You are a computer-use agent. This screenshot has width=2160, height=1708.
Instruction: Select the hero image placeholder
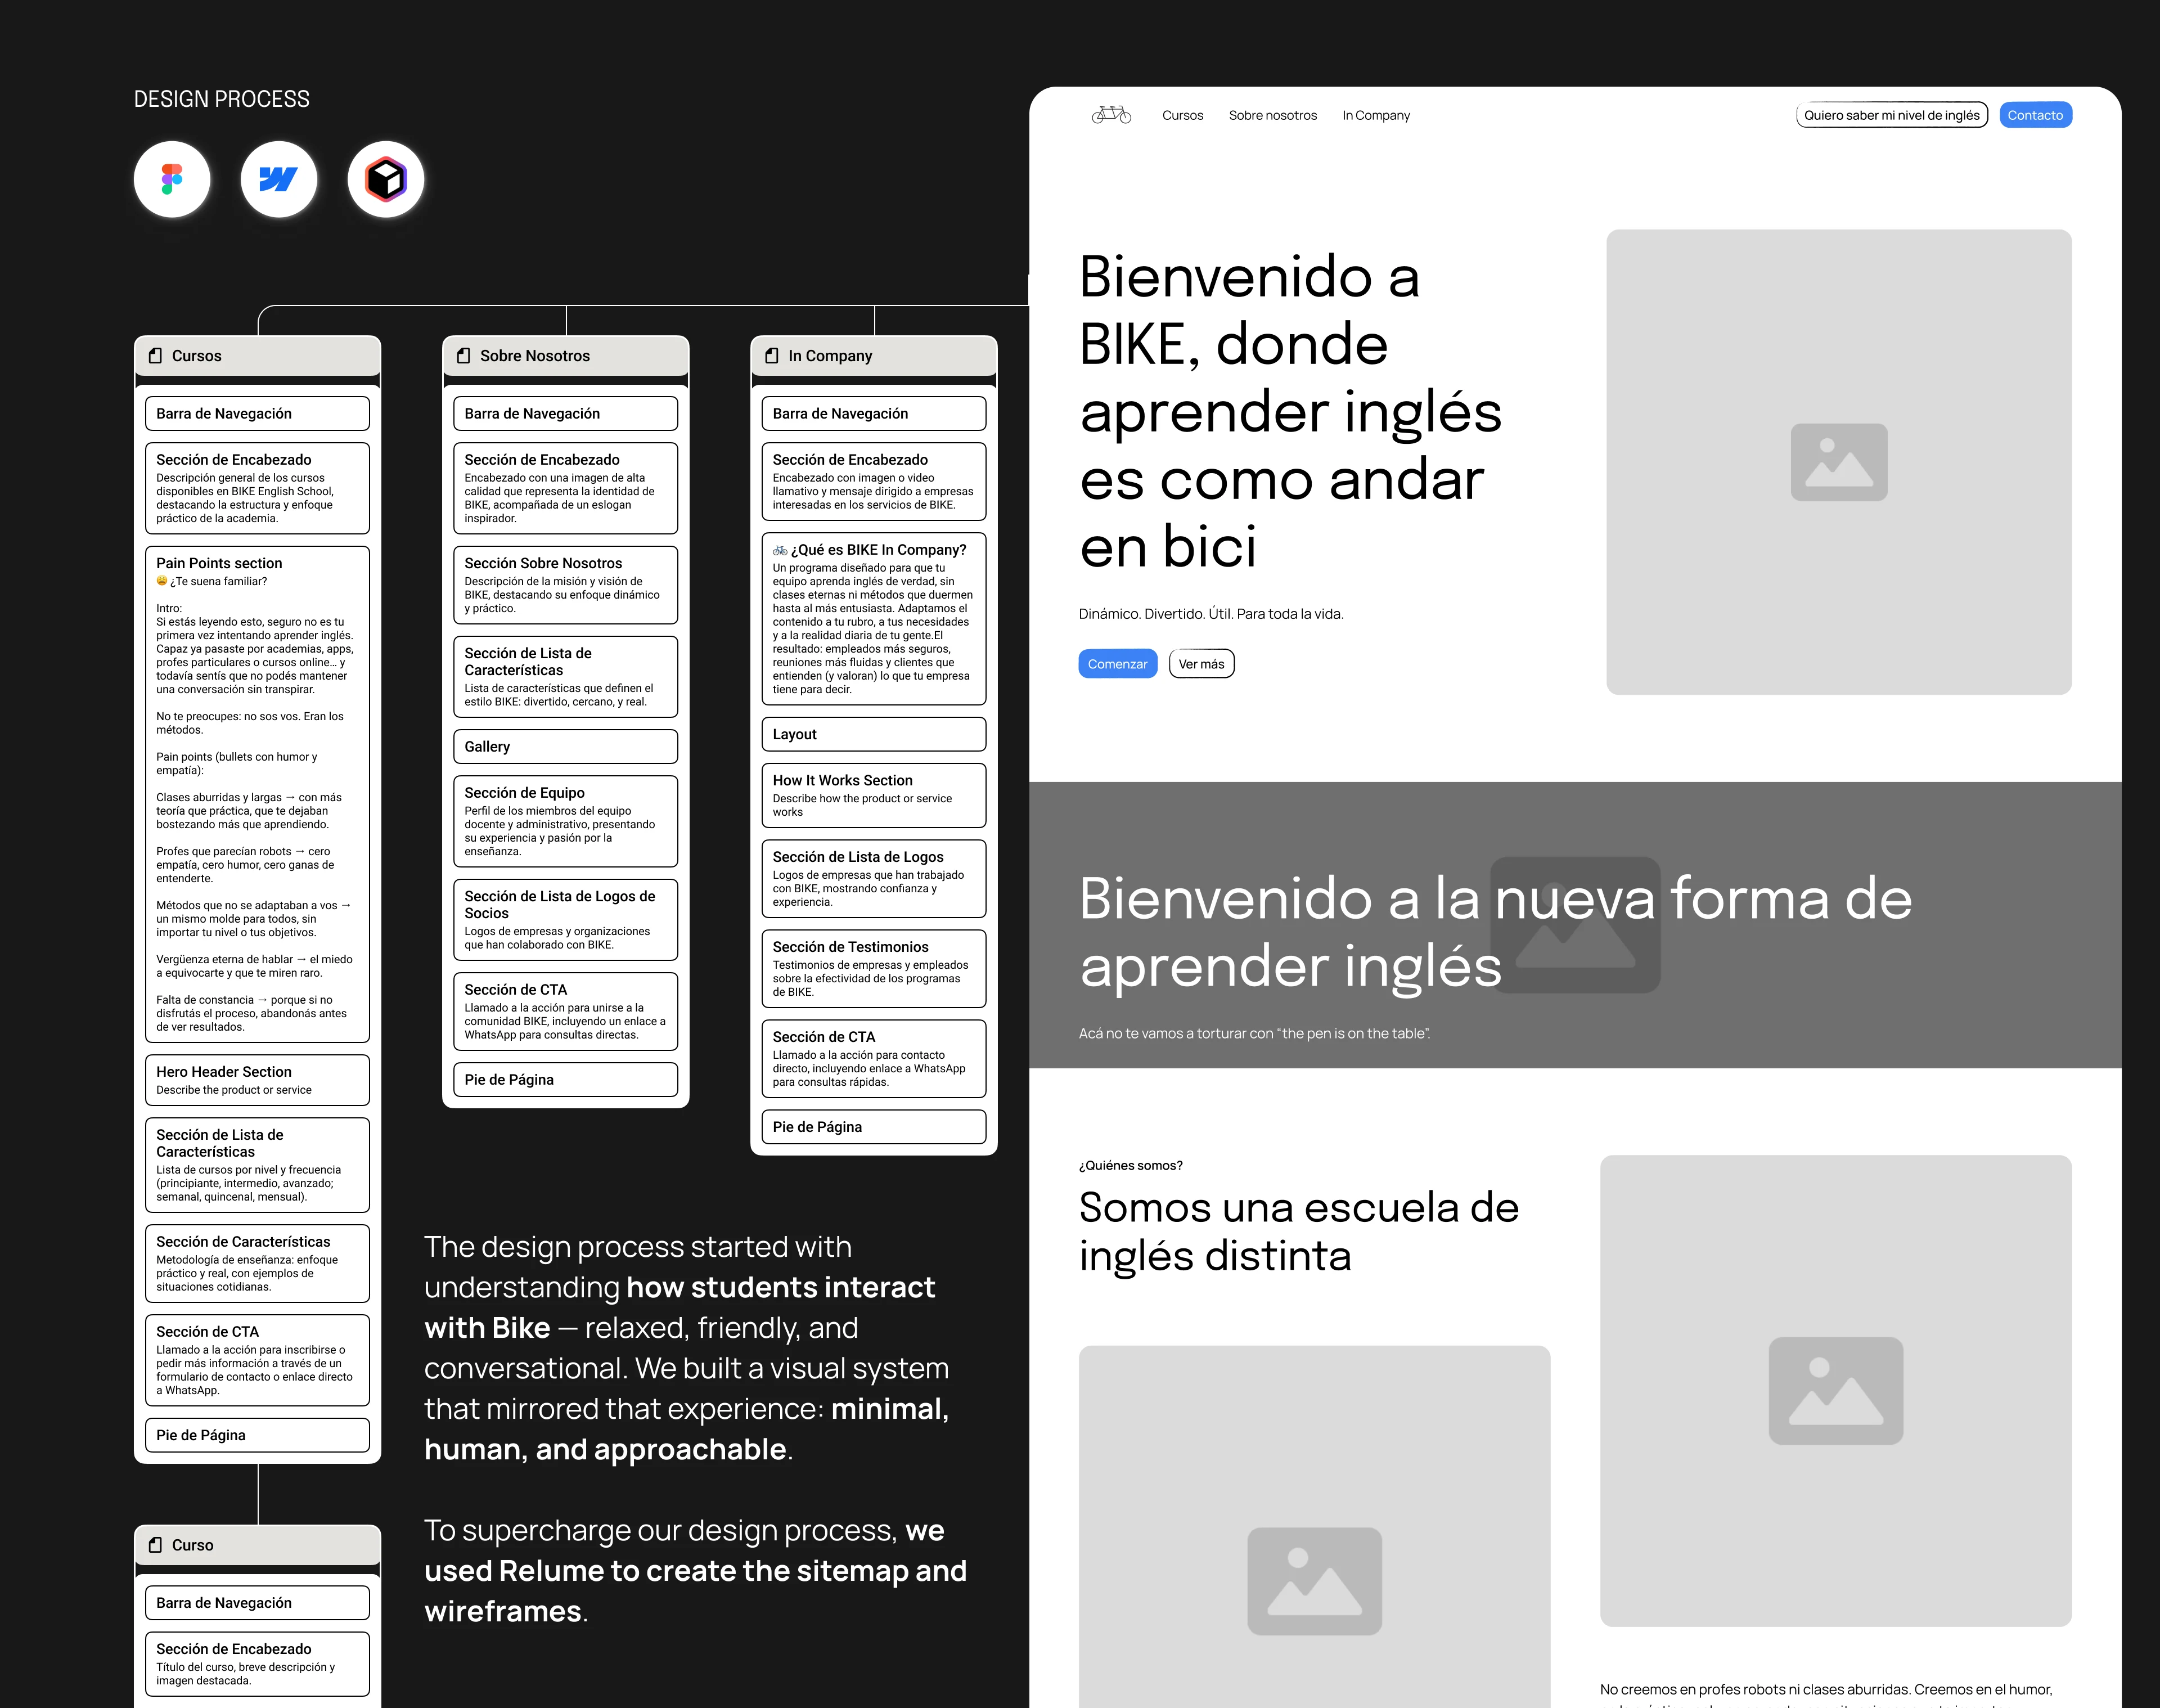click(x=1838, y=462)
